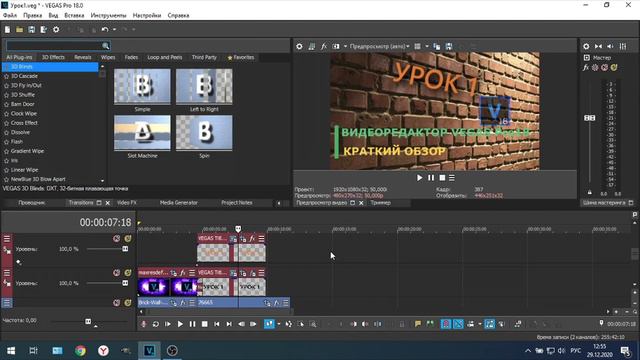640x360 pixels.
Task: Click the magnifier search icon
Action: [x=106, y=45]
